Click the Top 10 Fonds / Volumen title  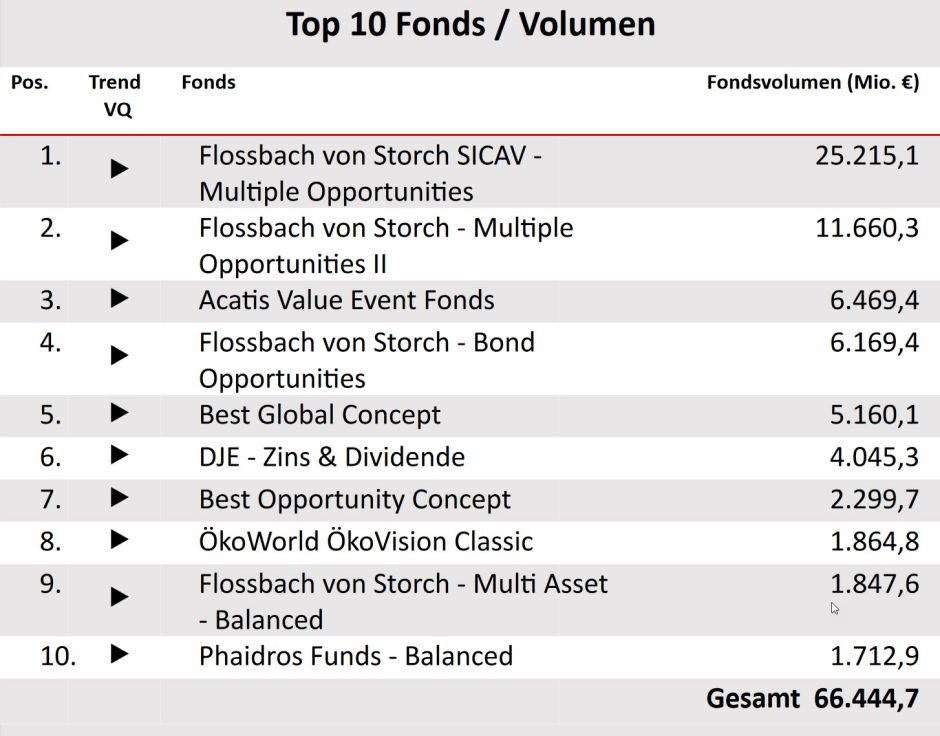(470, 25)
